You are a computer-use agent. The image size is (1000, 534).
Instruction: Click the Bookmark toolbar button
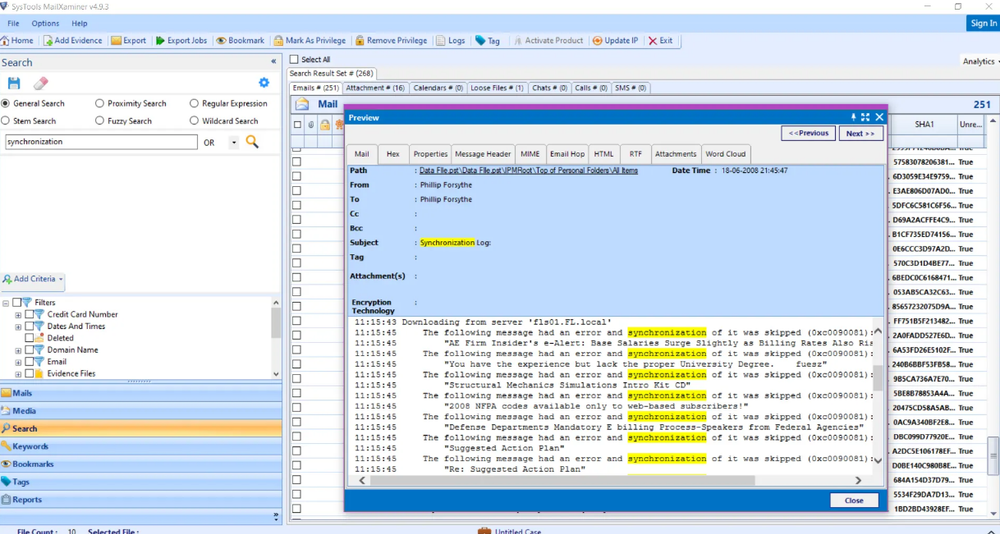click(x=240, y=40)
